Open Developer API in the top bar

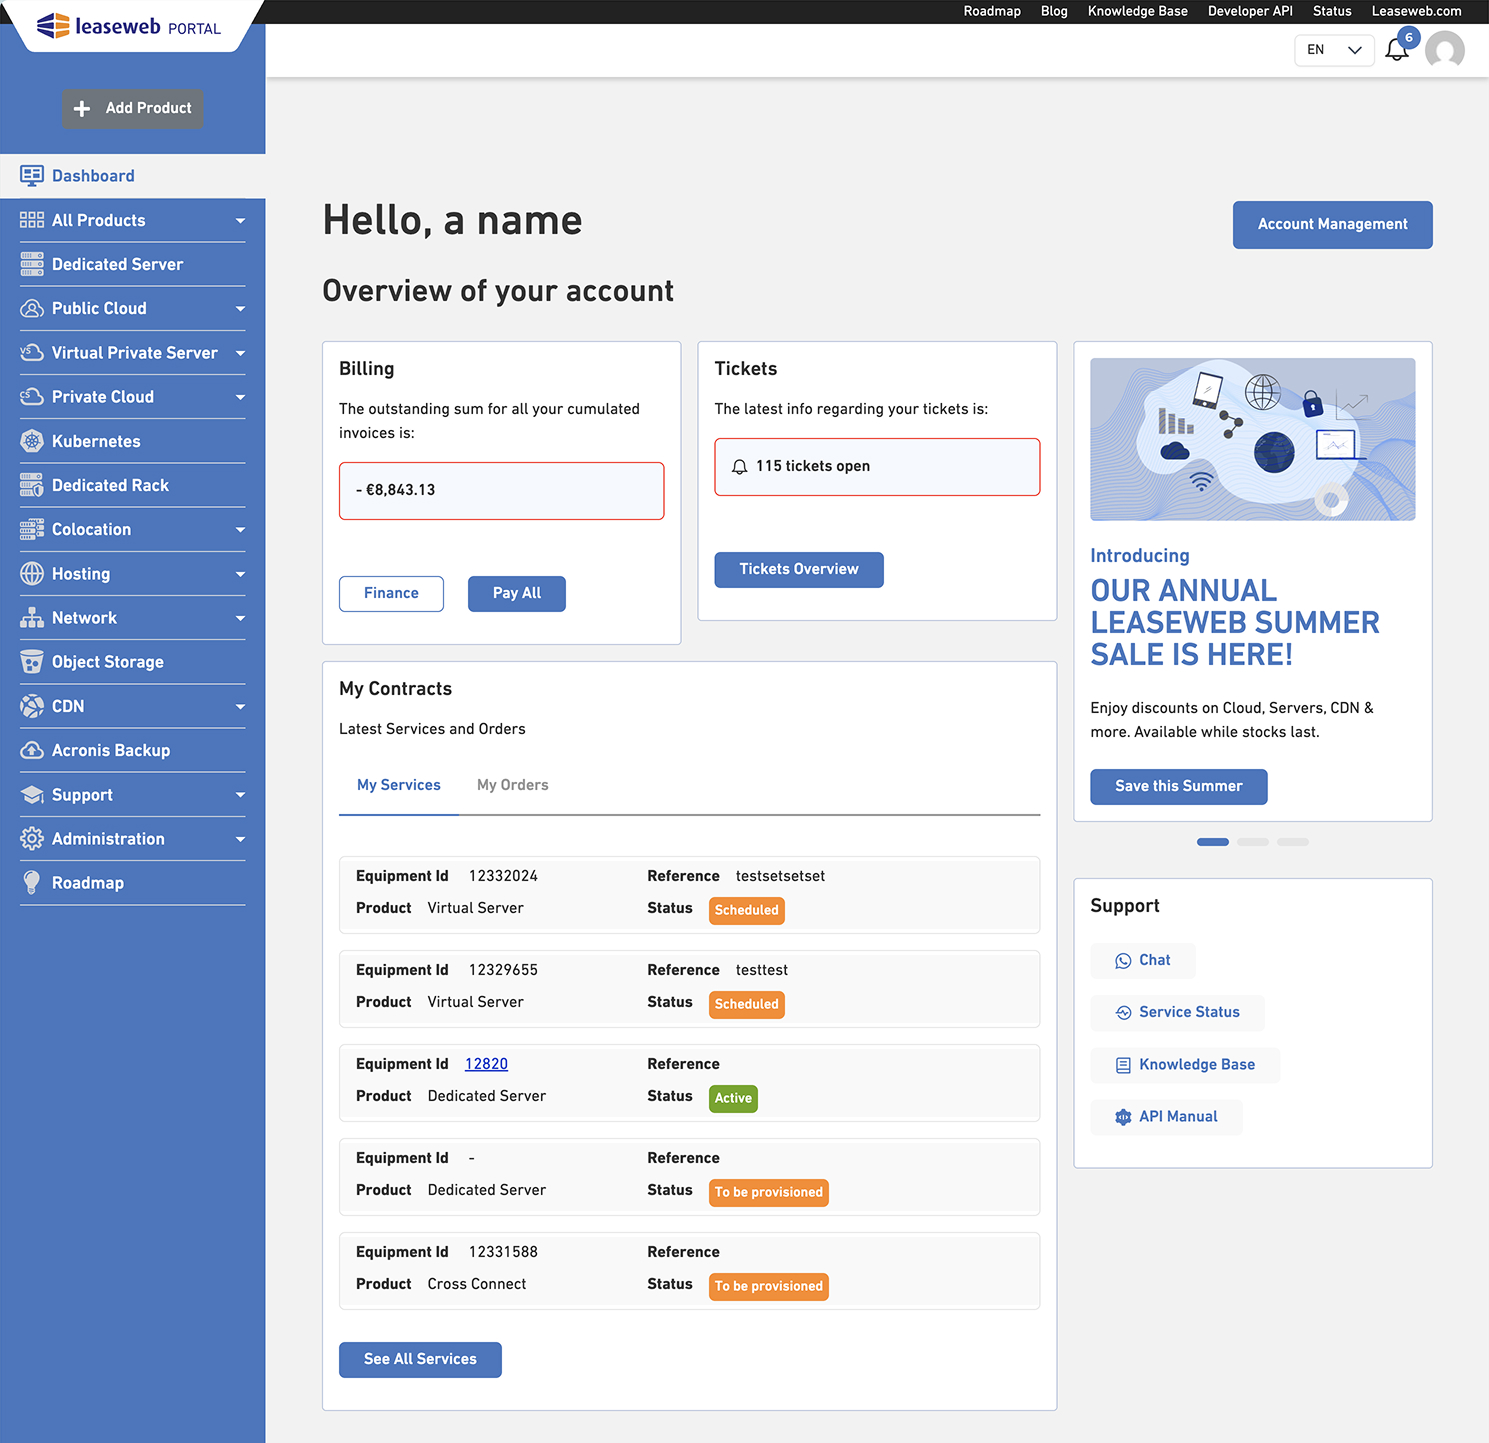(1250, 11)
